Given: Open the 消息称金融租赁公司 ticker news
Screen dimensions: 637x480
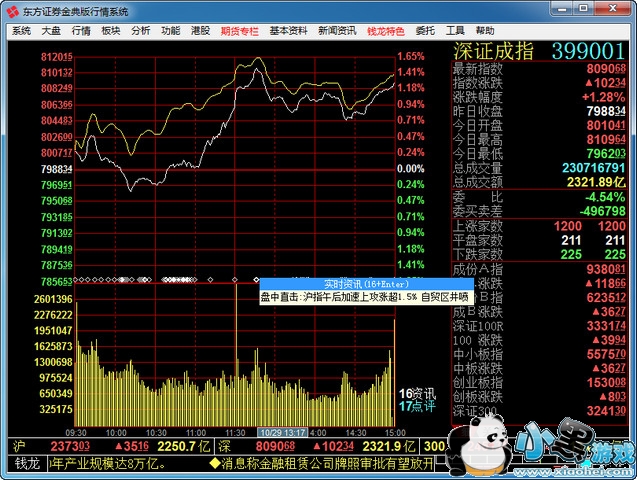Looking at the screenshot, I should (x=321, y=463).
